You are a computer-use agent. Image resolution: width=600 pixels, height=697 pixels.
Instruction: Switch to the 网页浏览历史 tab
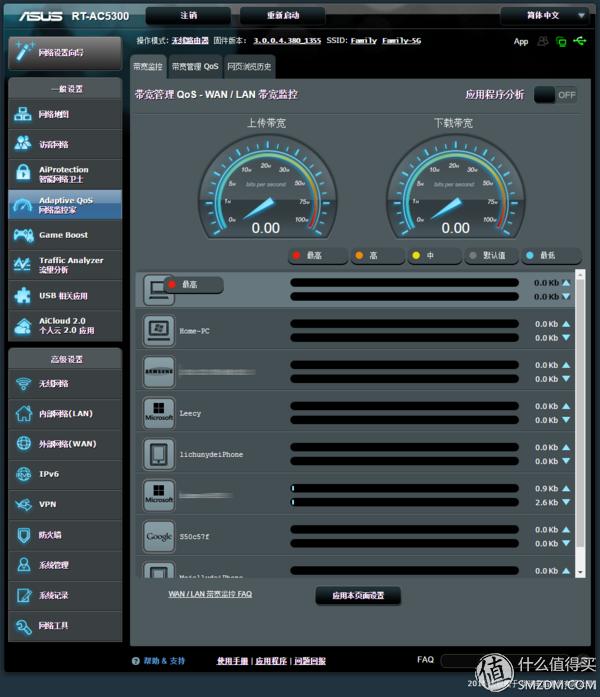pos(249,66)
